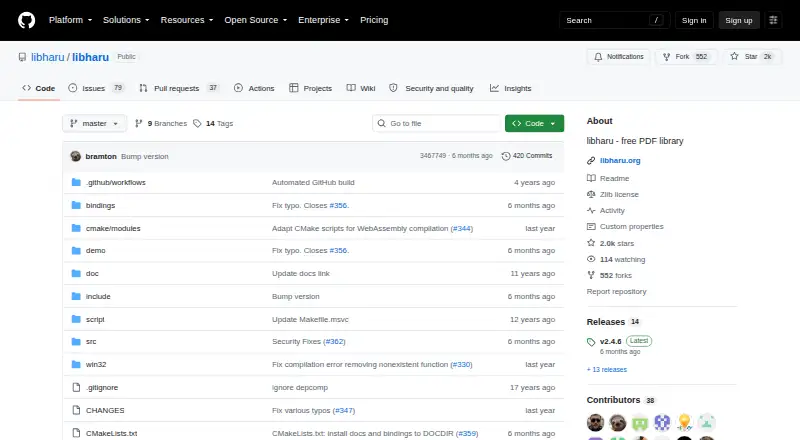Viewport: 800px width, 440px height.
Task: View the 9 Branches link
Action: [161, 124]
